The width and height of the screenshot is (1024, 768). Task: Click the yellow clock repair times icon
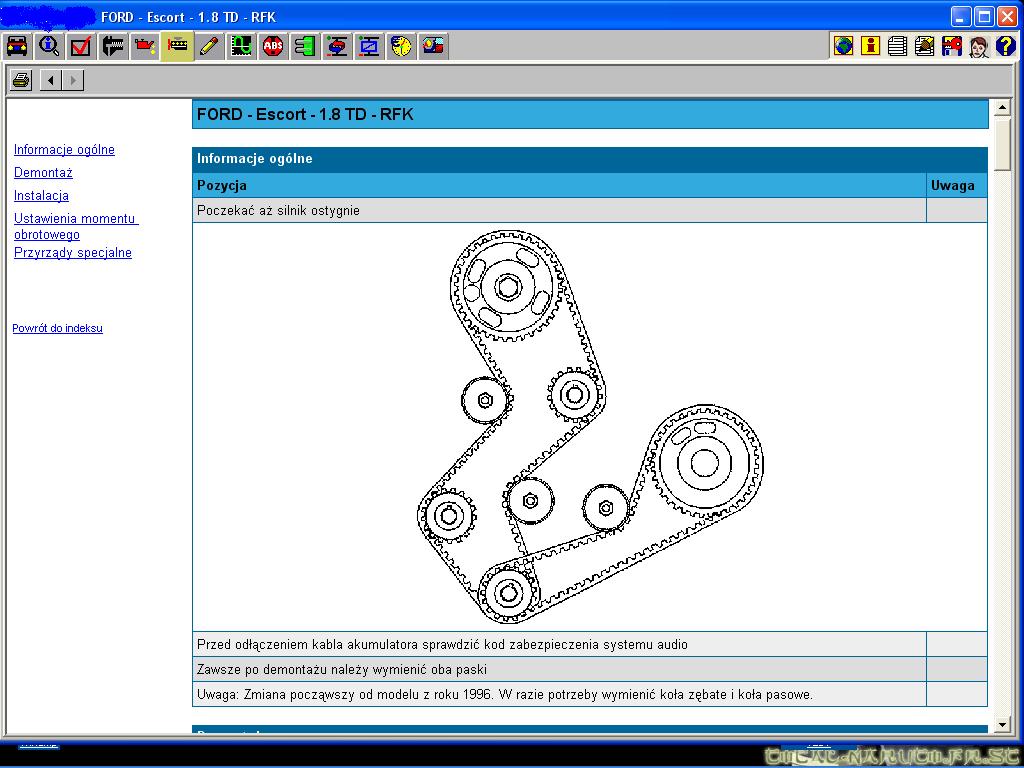click(401, 46)
